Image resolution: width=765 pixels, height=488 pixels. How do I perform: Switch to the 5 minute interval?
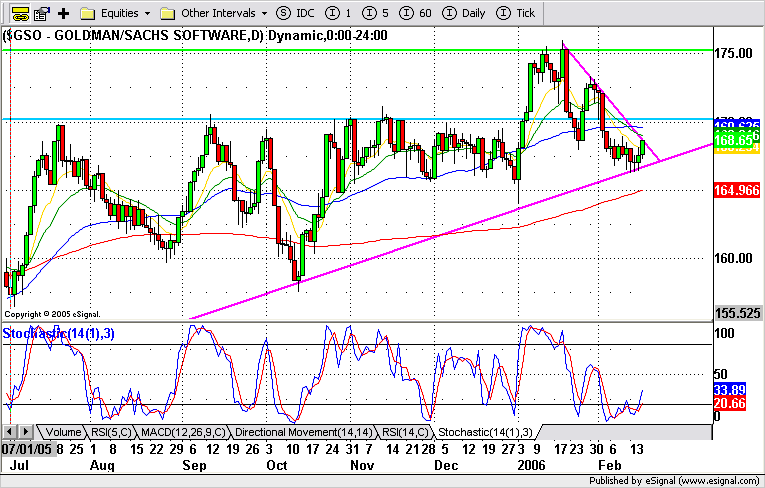(376, 13)
